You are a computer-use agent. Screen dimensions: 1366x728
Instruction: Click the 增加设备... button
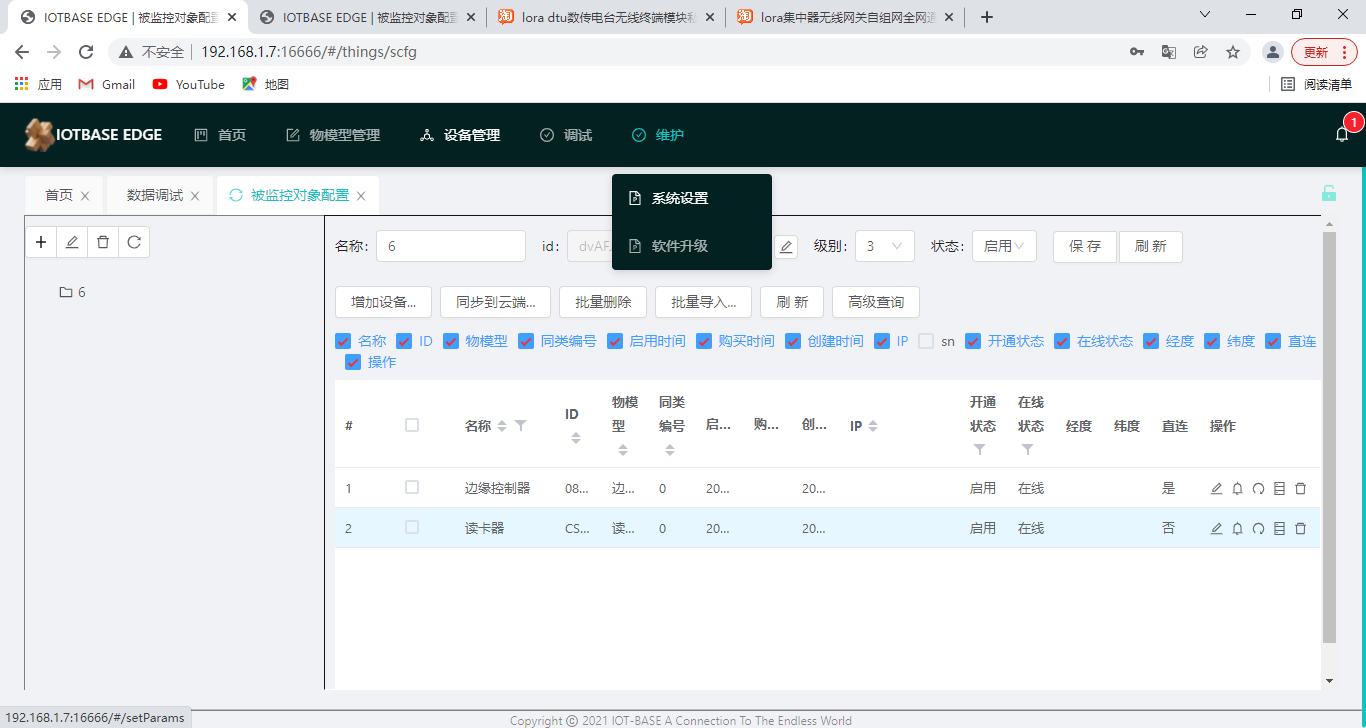[x=383, y=302]
